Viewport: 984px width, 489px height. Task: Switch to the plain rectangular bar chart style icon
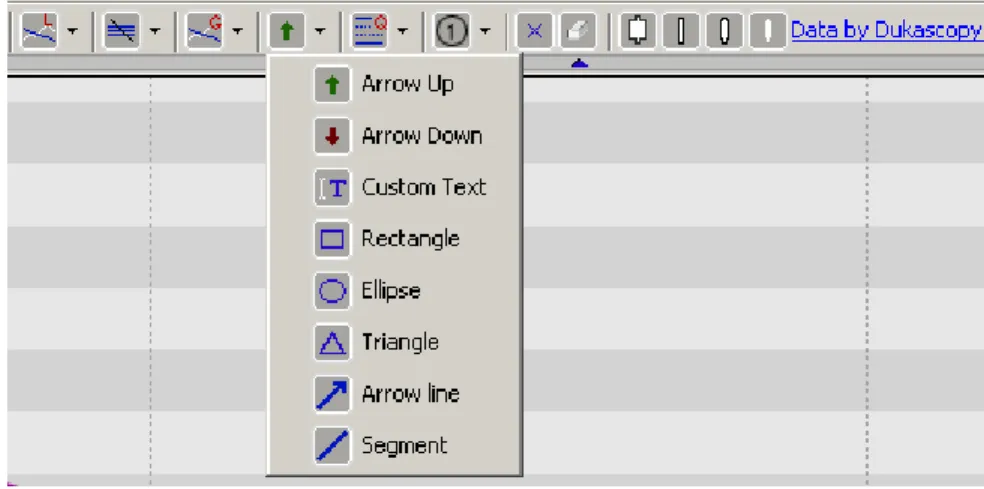[x=681, y=31]
